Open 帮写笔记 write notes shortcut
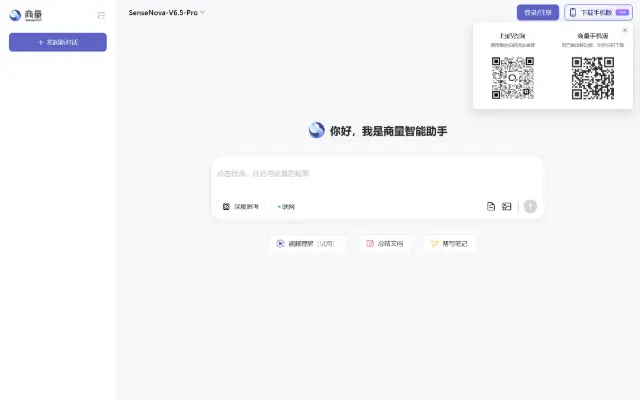Image resolution: width=640 pixels, height=400 pixels. tap(449, 244)
